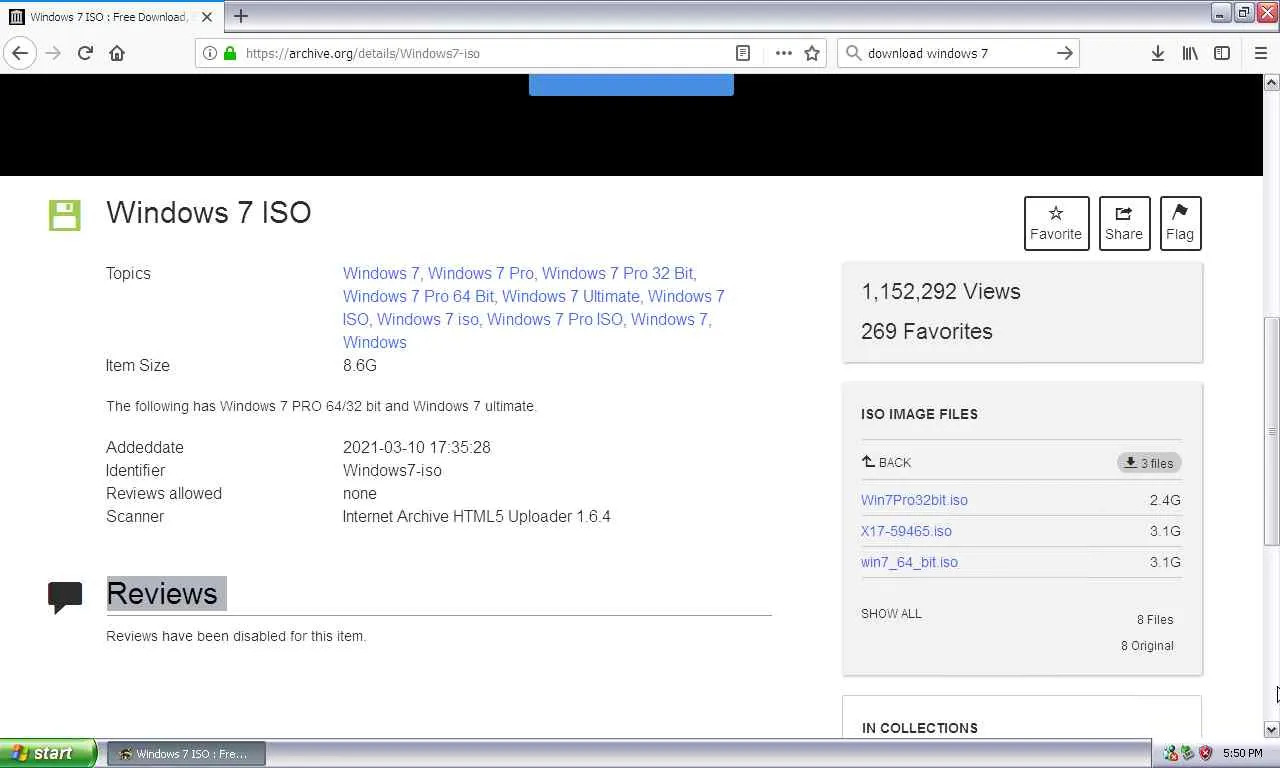This screenshot has height=768, width=1280.
Task: Go BACK in the ISO image files list
Action: tap(886, 462)
